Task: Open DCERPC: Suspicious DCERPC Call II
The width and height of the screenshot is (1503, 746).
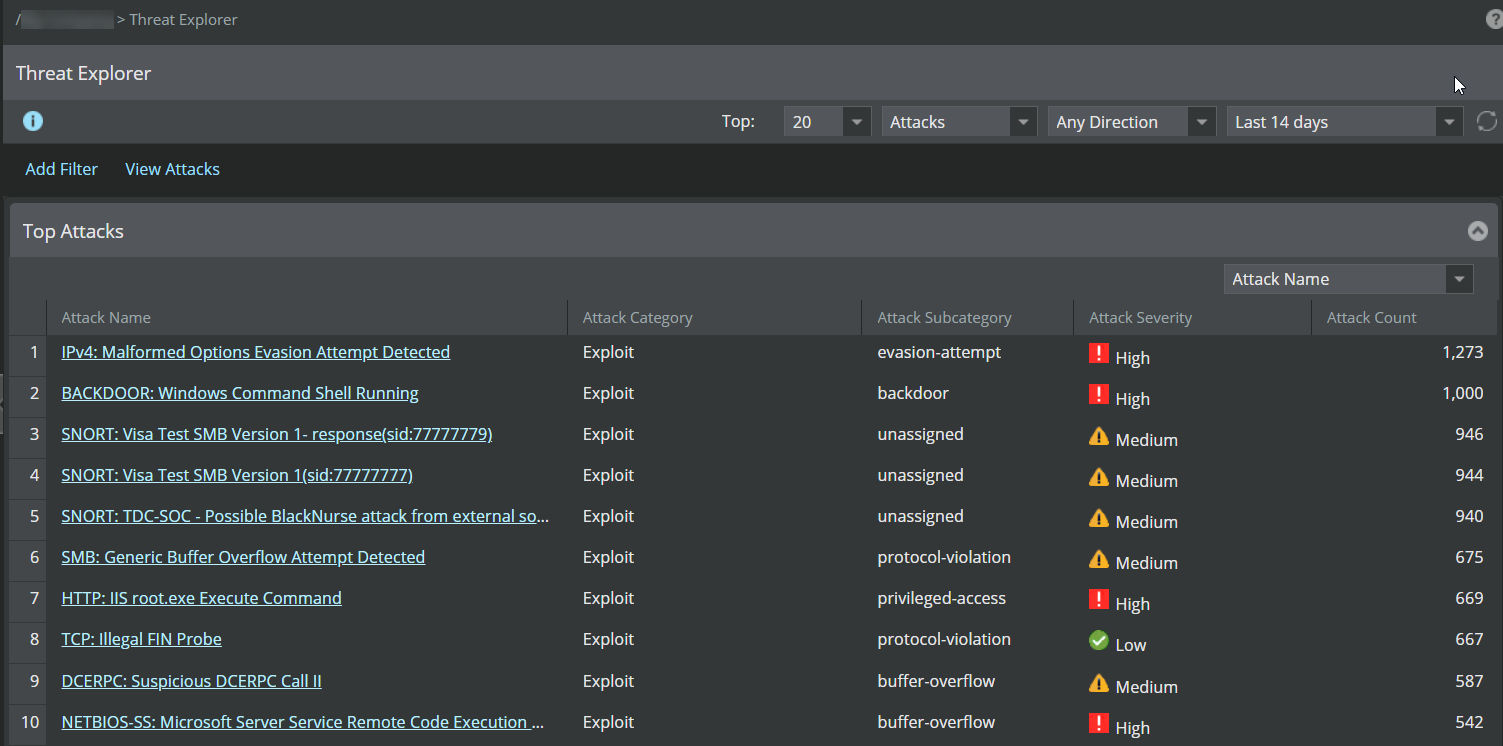Action: pos(191,681)
